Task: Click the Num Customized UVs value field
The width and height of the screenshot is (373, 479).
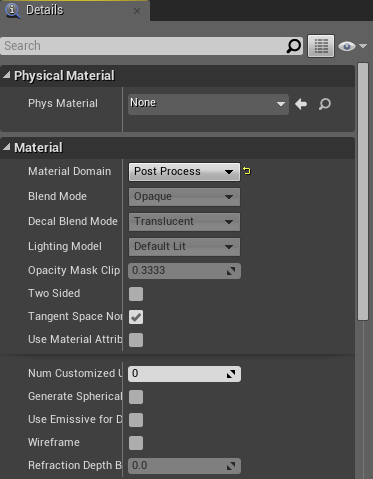Action: (184, 374)
